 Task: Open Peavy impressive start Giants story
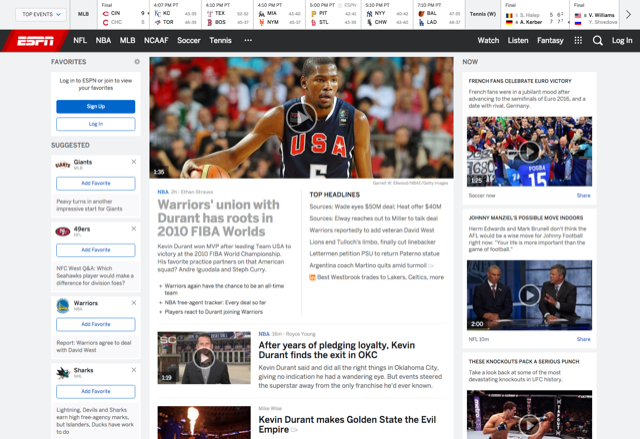click(x=89, y=205)
